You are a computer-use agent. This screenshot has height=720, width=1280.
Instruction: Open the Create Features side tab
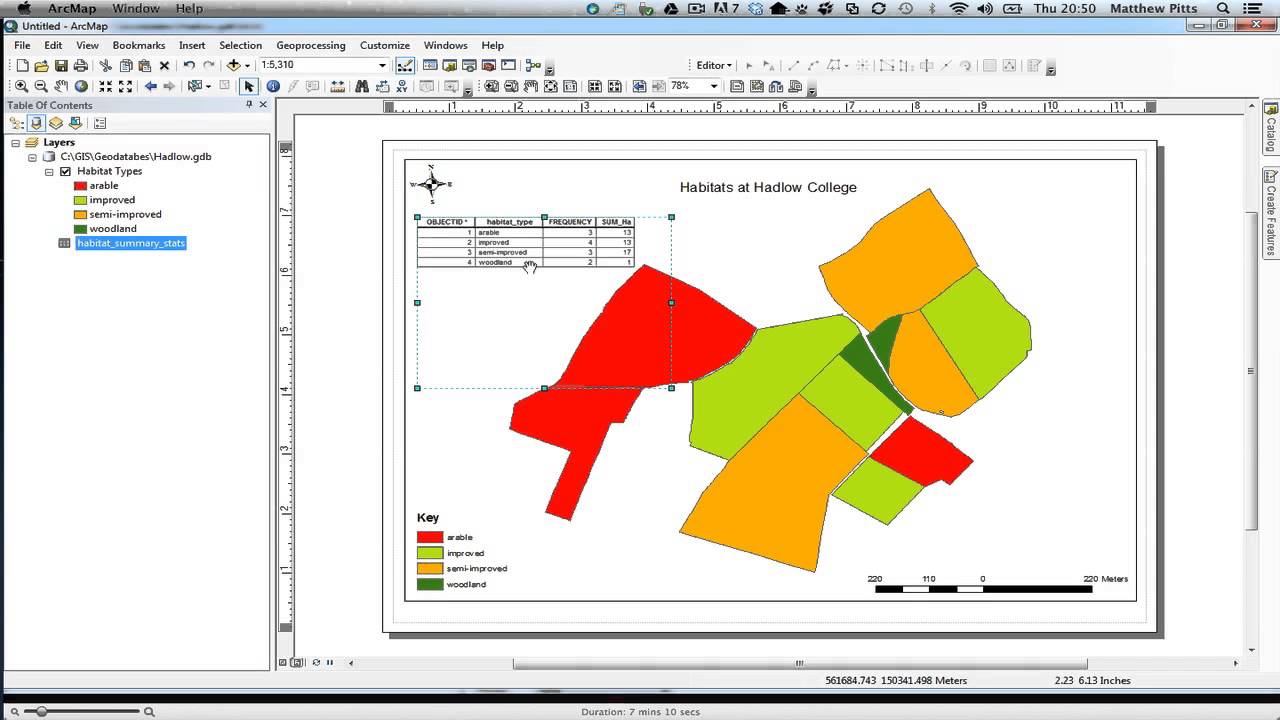1271,213
